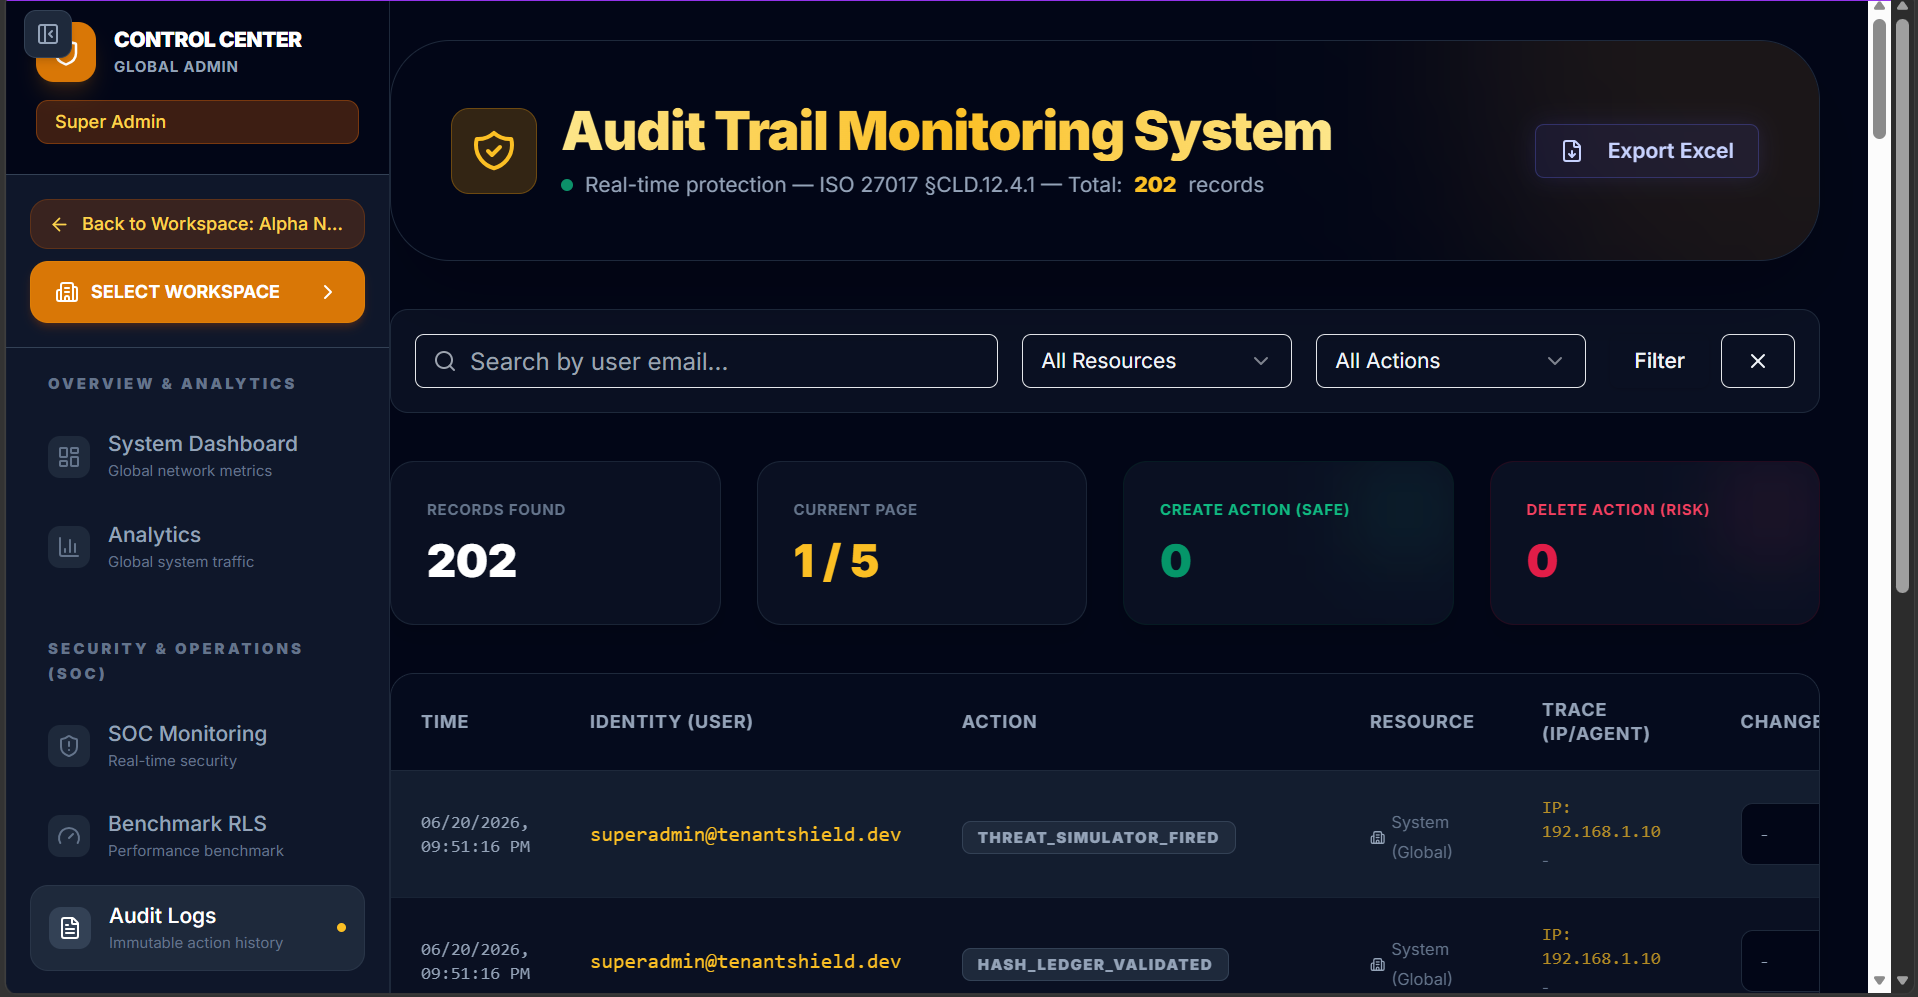Click the Benchmark RLS gauge icon

tap(69, 836)
